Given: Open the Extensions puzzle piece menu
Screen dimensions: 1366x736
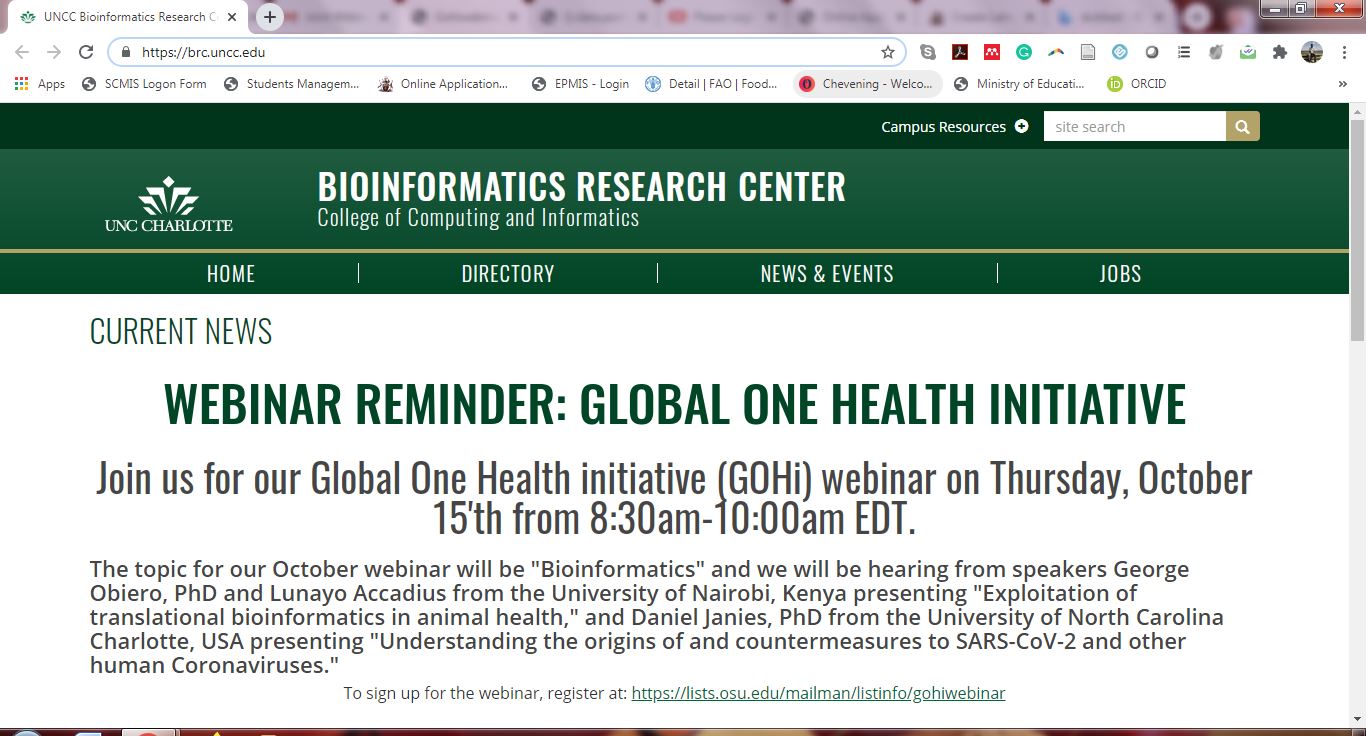Looking at the screenshot, I should (x=1279, y=52).
